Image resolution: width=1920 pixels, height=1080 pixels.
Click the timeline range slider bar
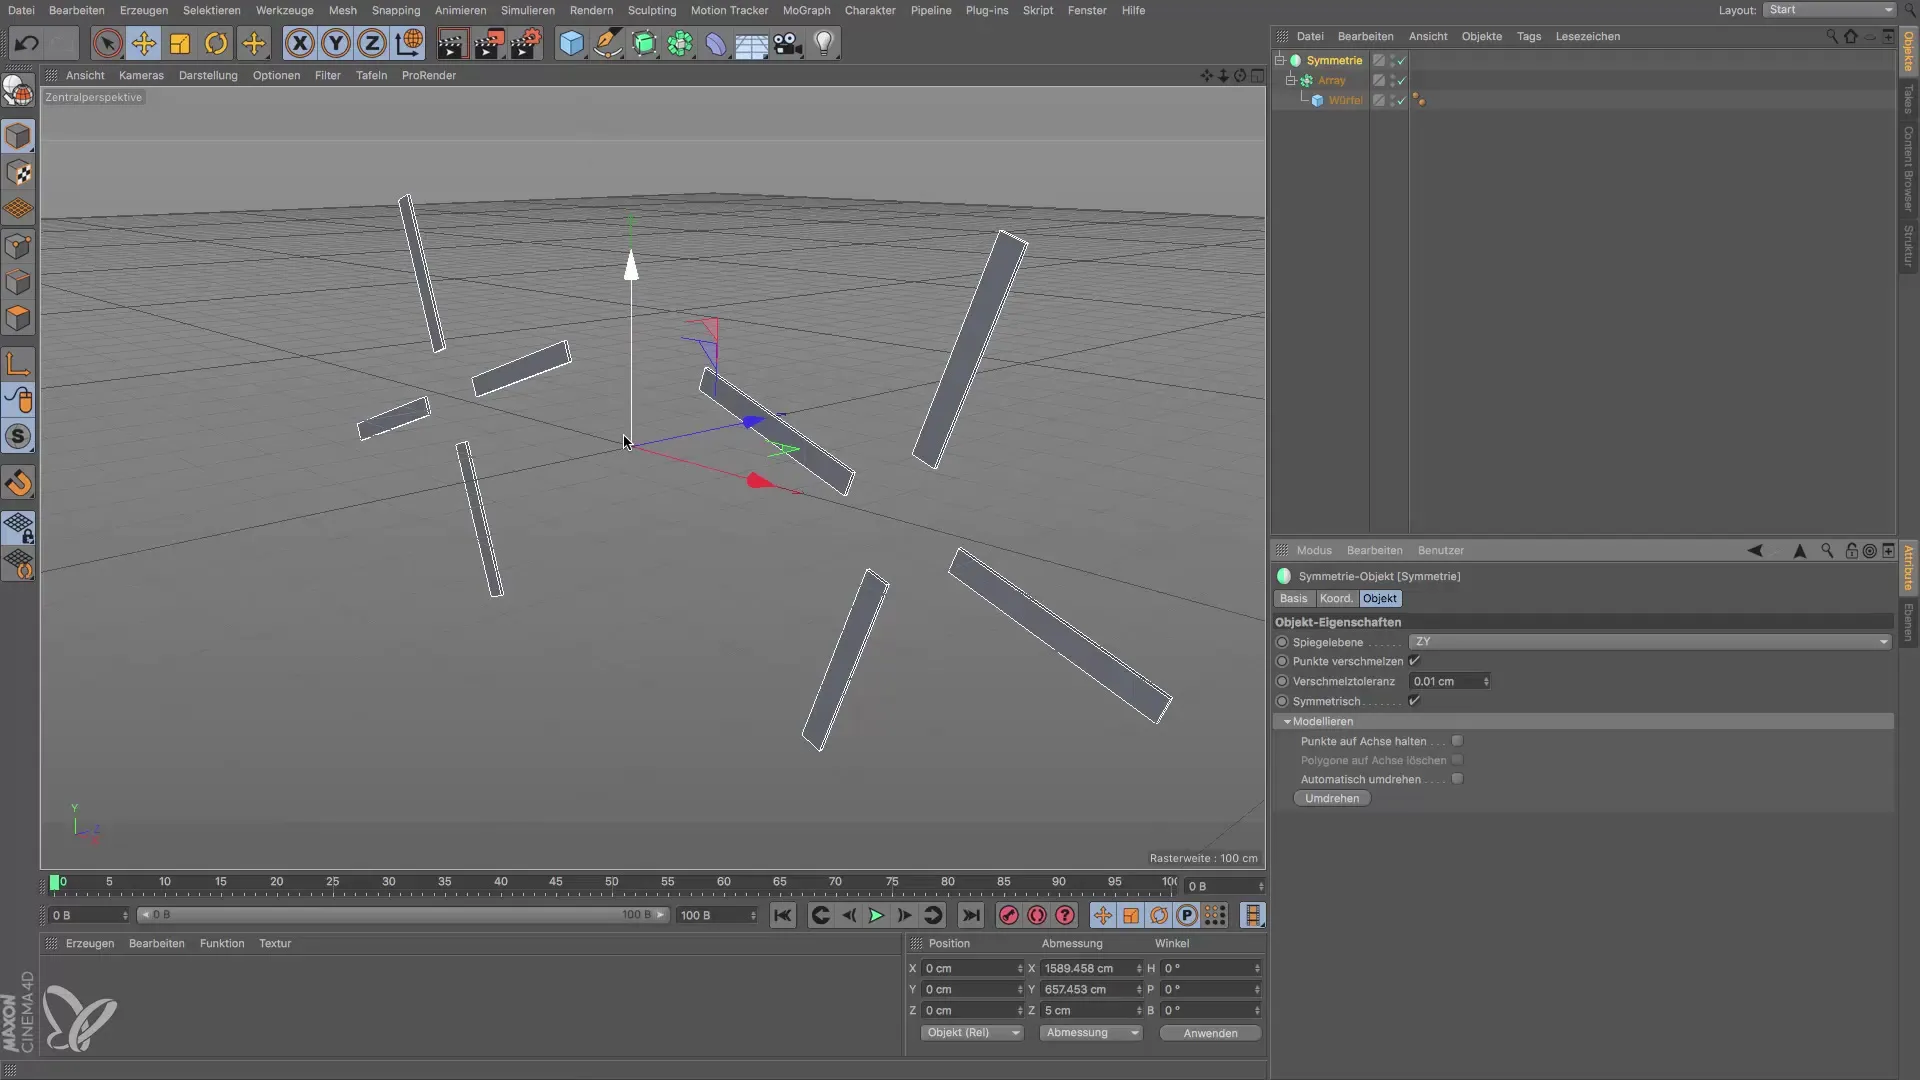click(402, 915)
